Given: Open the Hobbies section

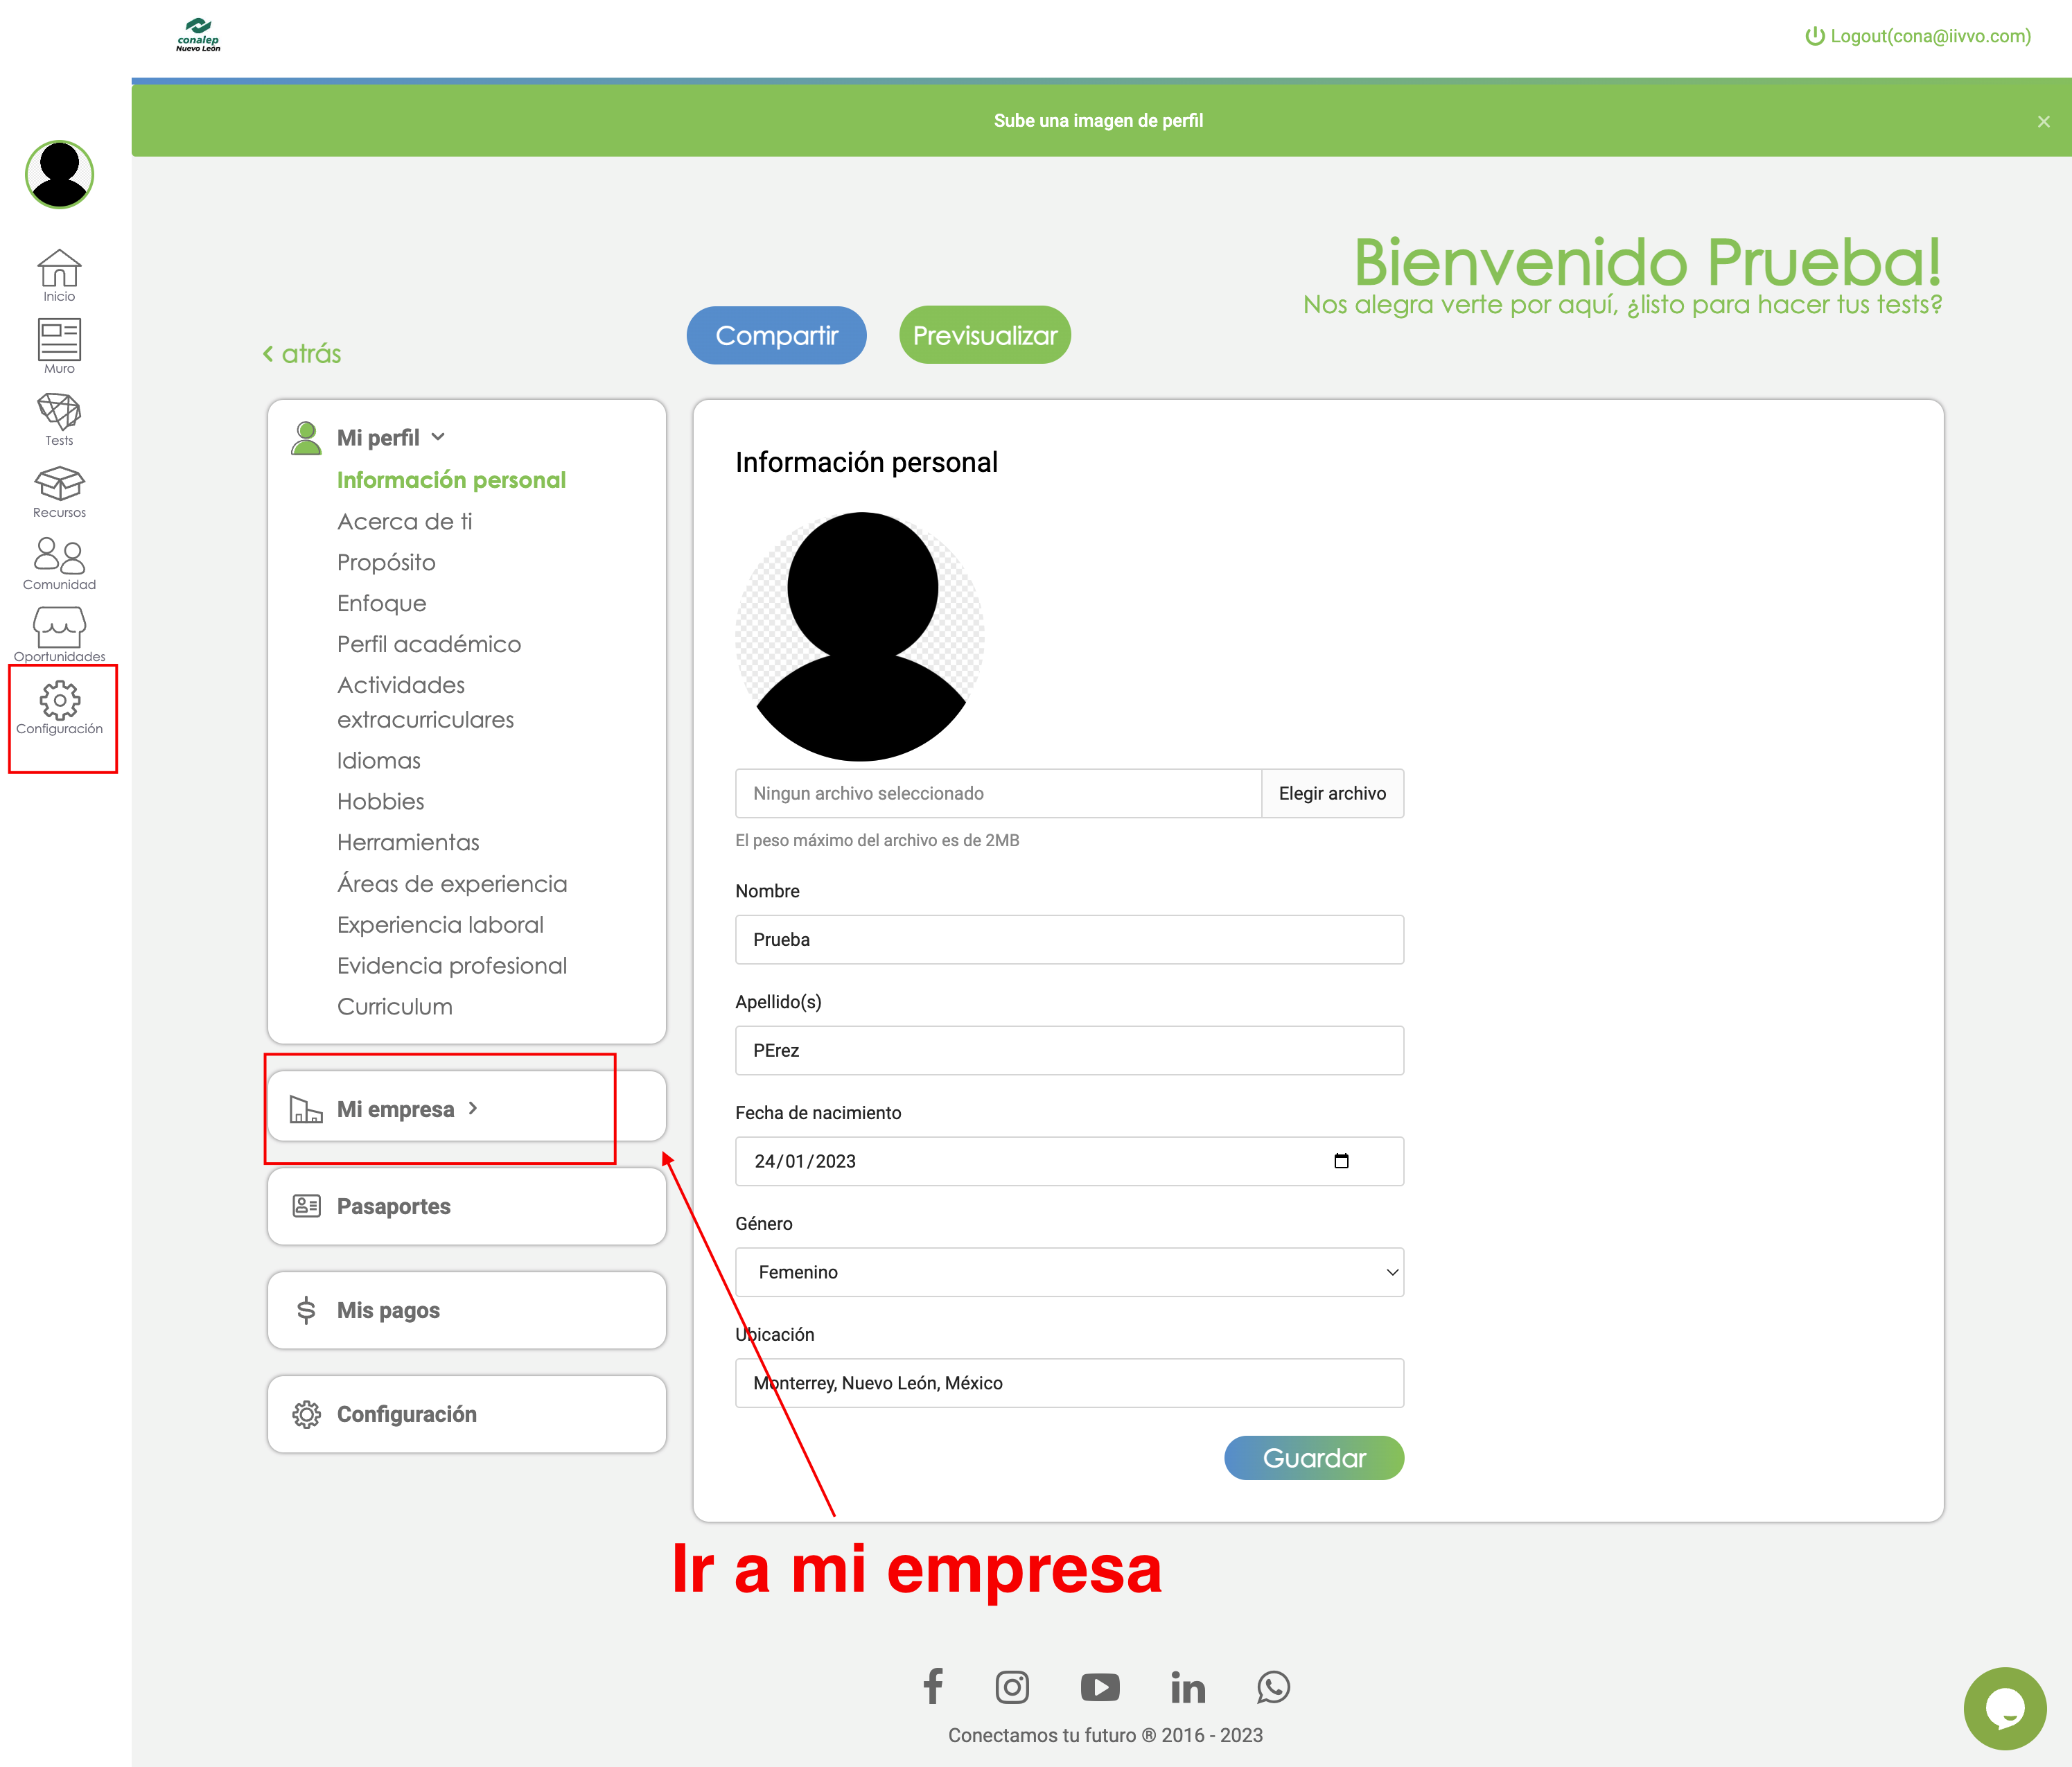Looking at the screenshot, I should (380, 801).
